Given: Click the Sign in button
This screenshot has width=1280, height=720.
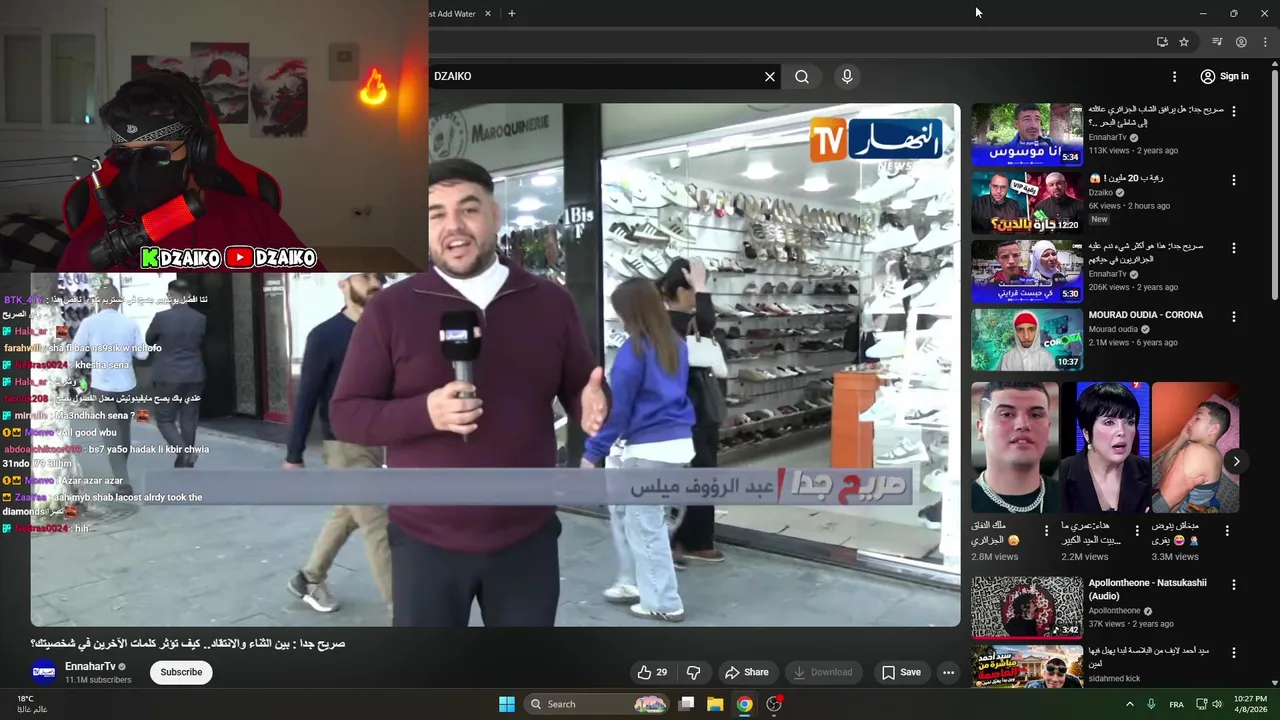Looking at the screenshot, I should point(1224,76).
